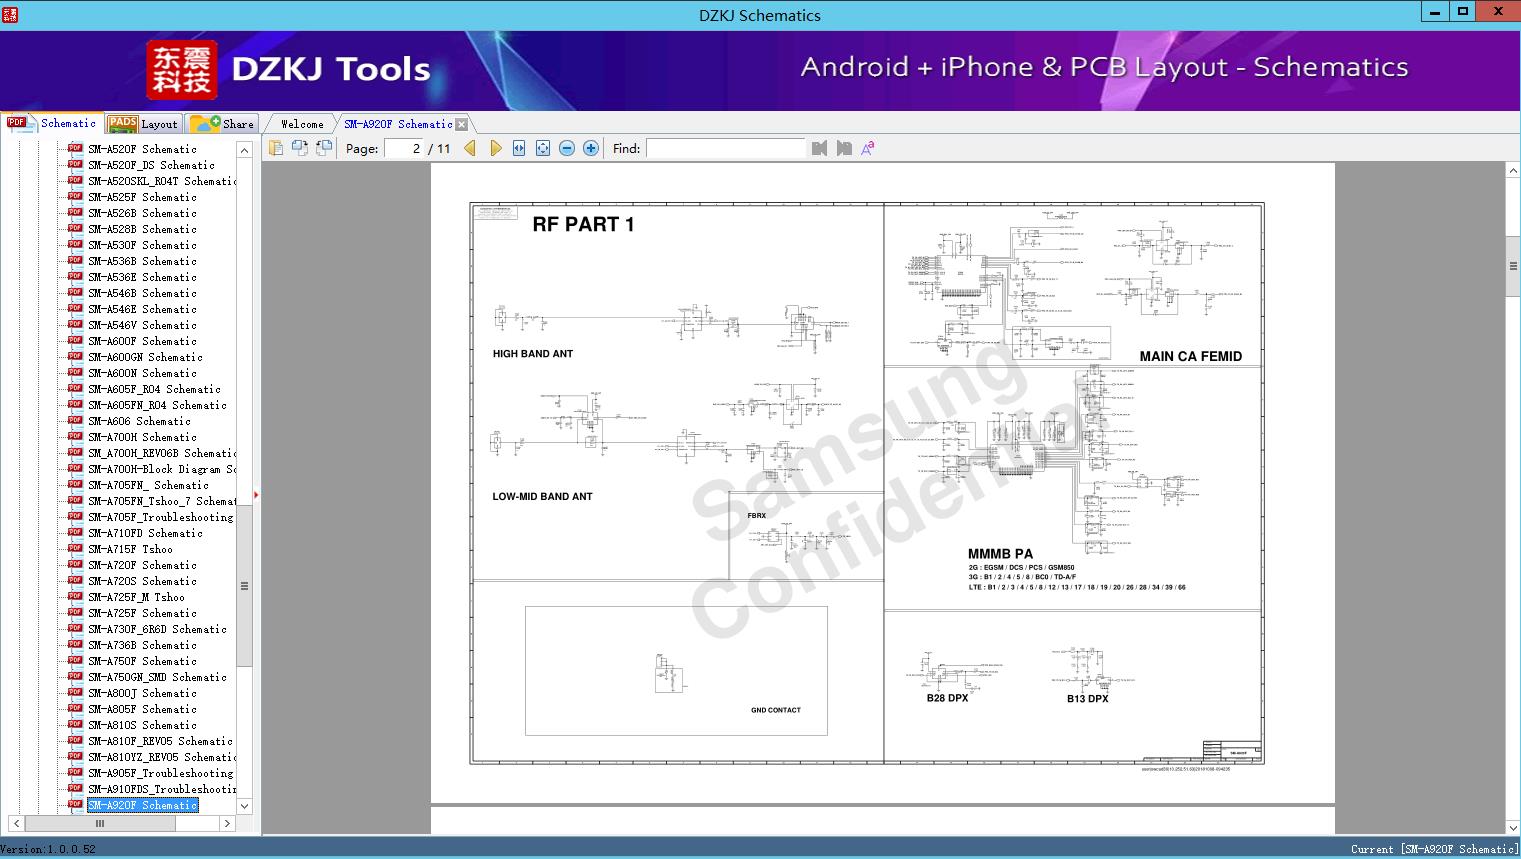Open SM-A520F_DS Schematic
Screen dimensions: 1521x859
pyautogui.click(x=151, y=165)
